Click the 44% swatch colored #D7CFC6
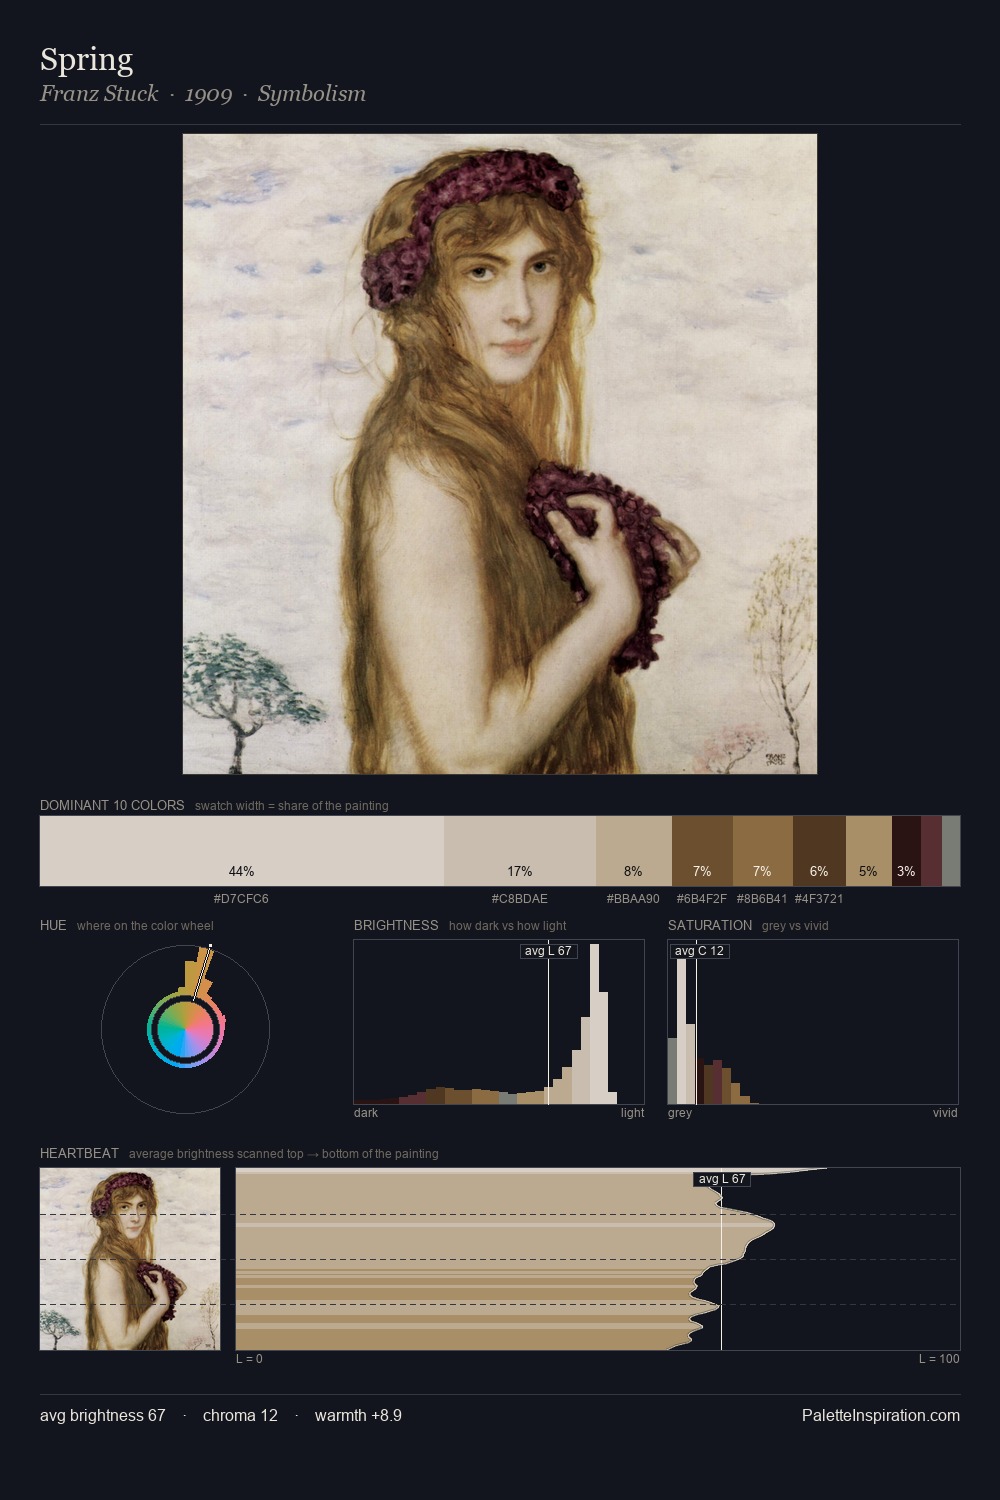This screenshot has height=1500, width=1000. click(x=242, y=851)
